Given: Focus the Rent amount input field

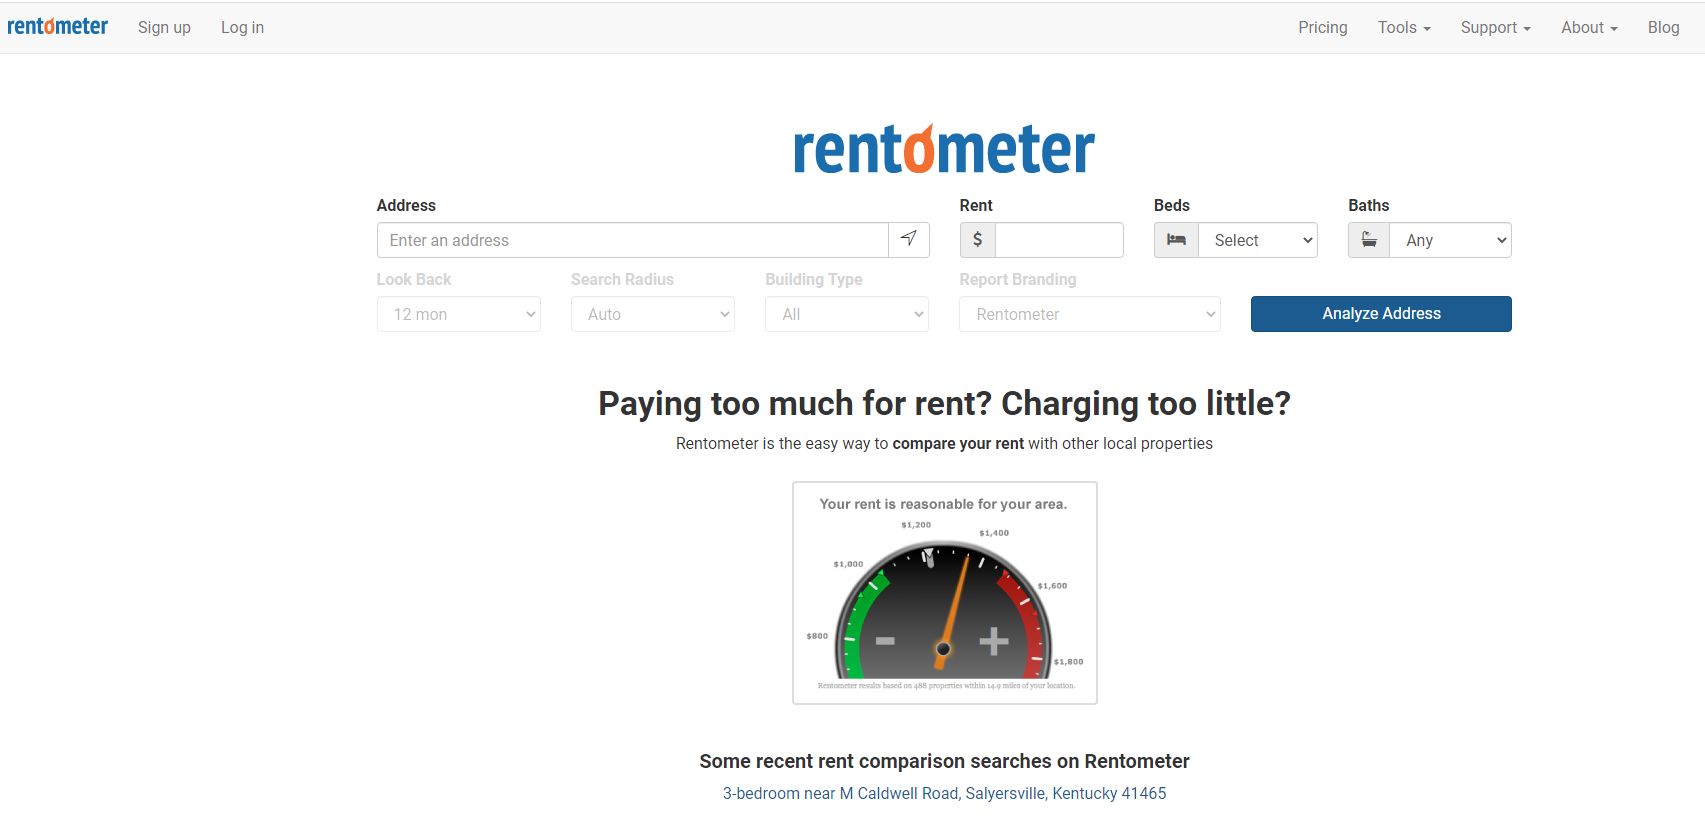Looking at the screenshot, I should click(x=1059, y=240).
